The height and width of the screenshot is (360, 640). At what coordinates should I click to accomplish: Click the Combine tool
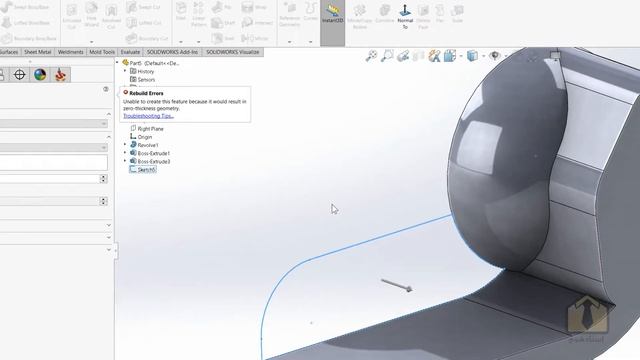[x=384, y=13]
